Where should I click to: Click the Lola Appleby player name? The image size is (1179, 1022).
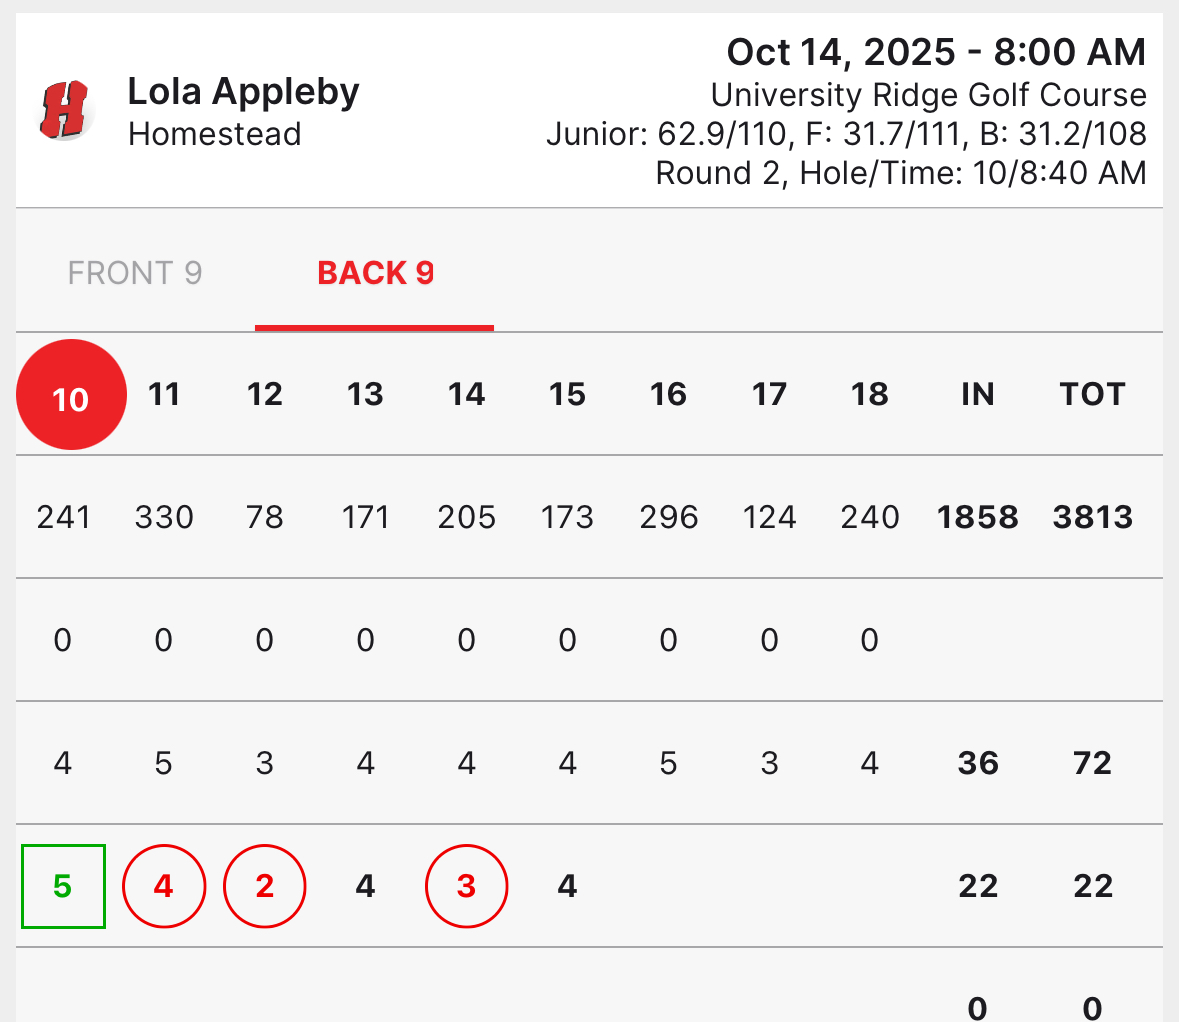pos(243,92)
